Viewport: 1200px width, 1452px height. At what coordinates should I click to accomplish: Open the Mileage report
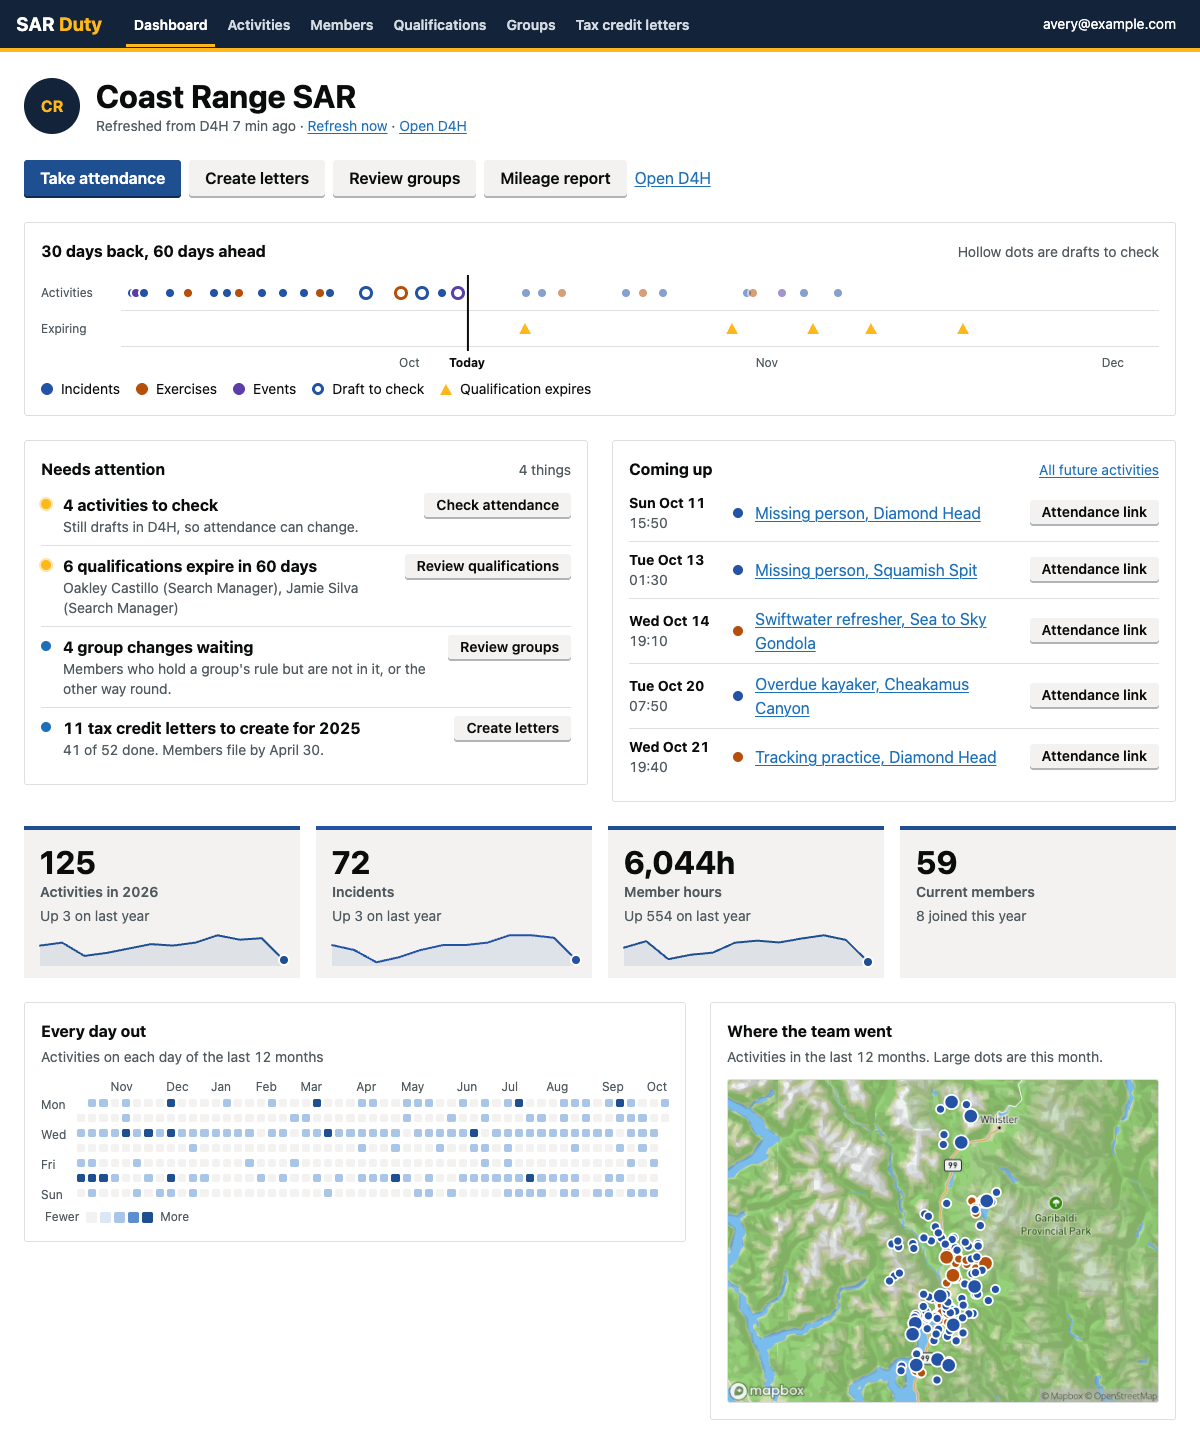(x=555, y=178)
